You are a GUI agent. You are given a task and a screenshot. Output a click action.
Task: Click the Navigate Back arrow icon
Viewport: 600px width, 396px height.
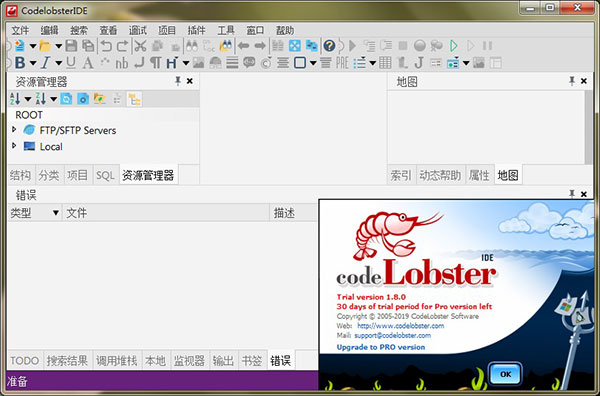click(244, 46)
